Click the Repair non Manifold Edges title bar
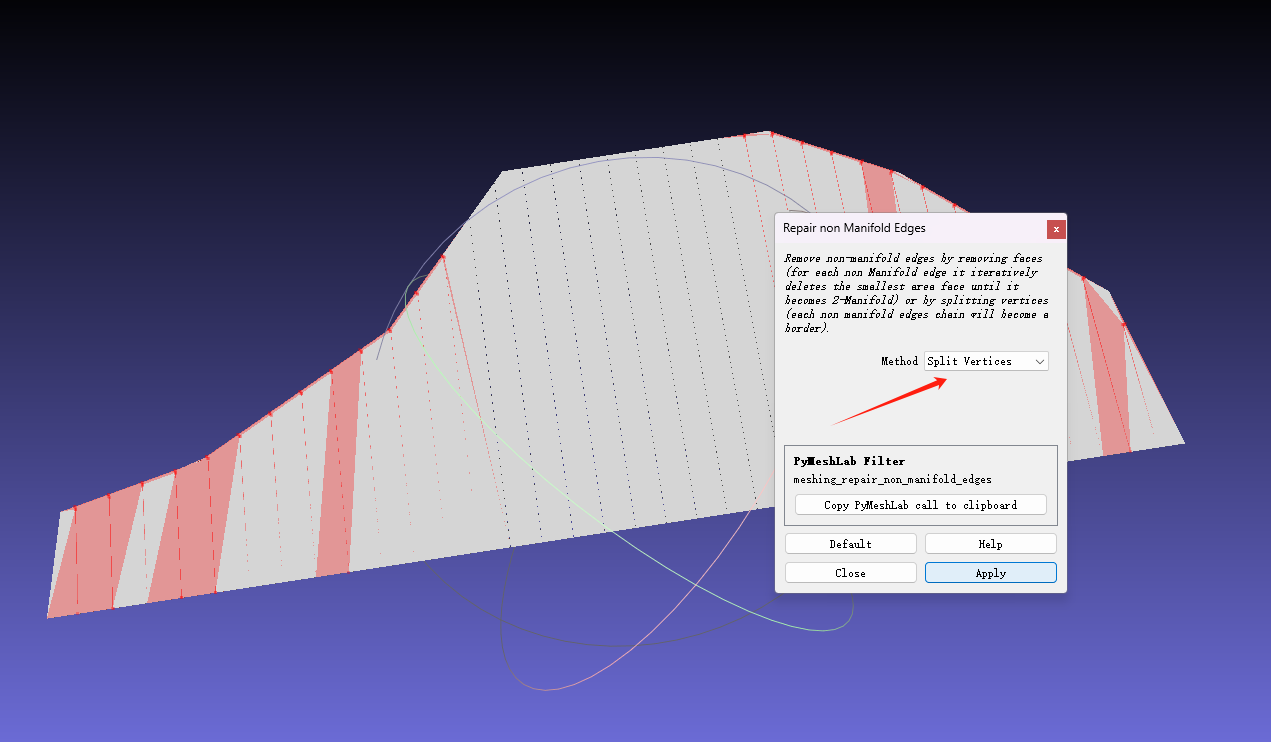1271x742 pixels. [900, 229]
